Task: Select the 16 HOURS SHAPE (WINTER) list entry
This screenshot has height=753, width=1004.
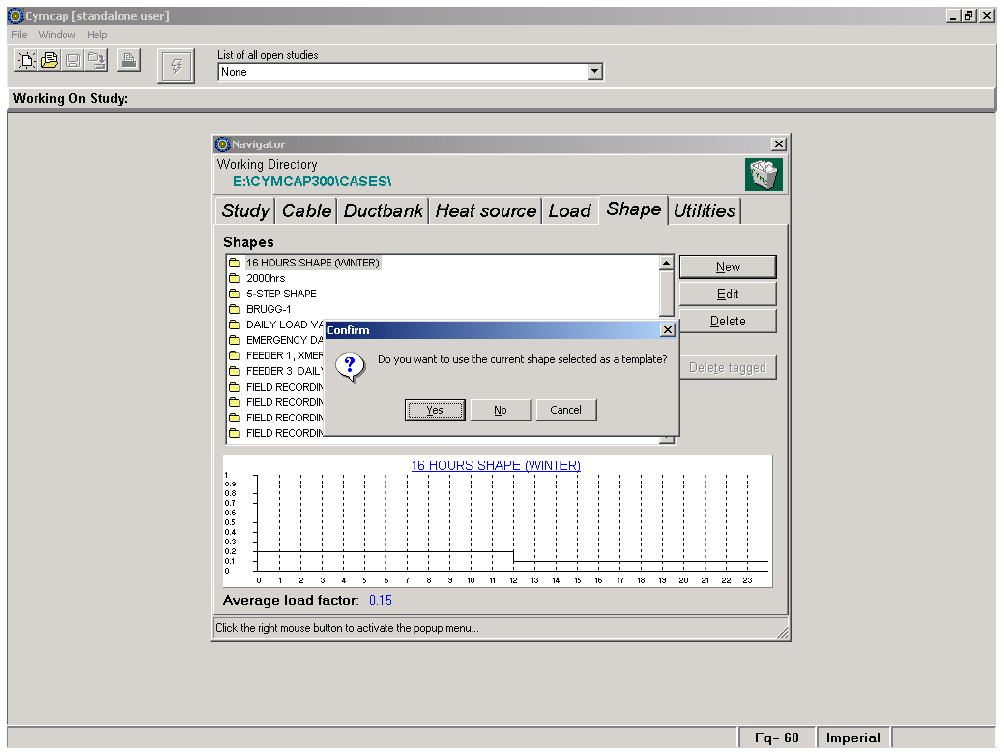Action: coord(312,263)
